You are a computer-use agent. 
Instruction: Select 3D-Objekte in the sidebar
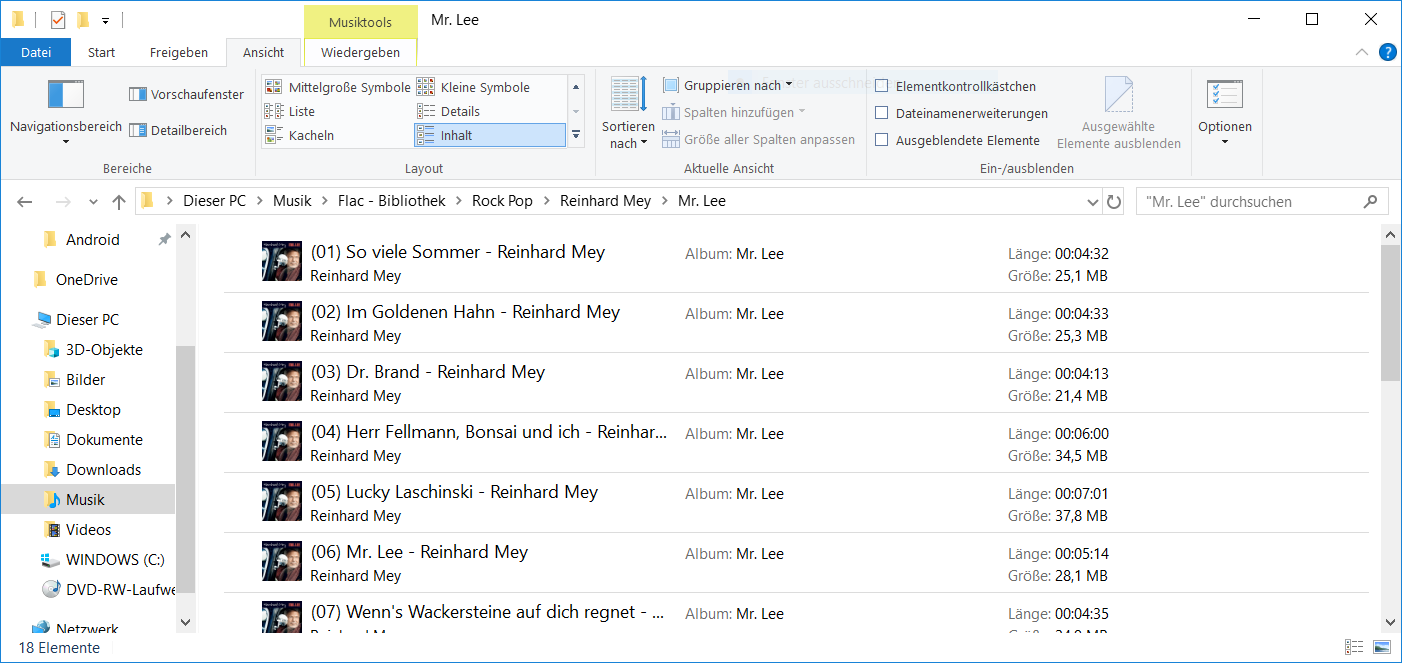pyautogui.click(x=104, y=350)
